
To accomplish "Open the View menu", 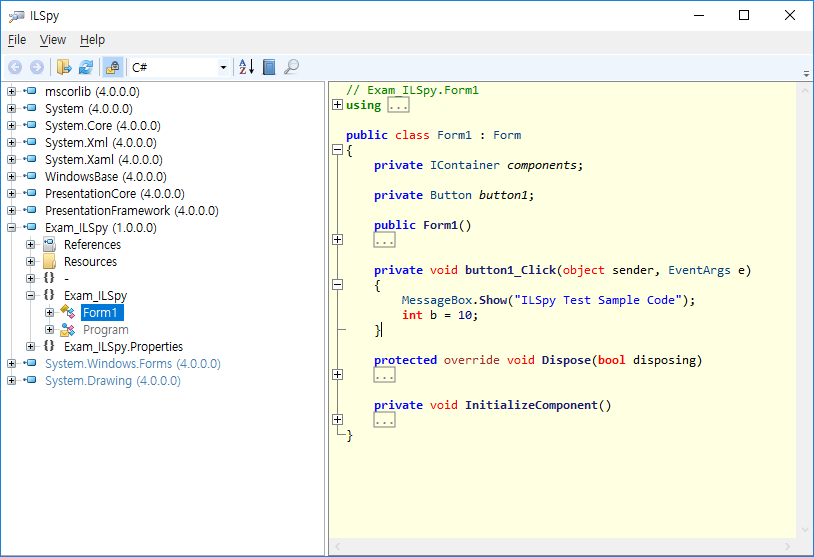I will 53,40.
